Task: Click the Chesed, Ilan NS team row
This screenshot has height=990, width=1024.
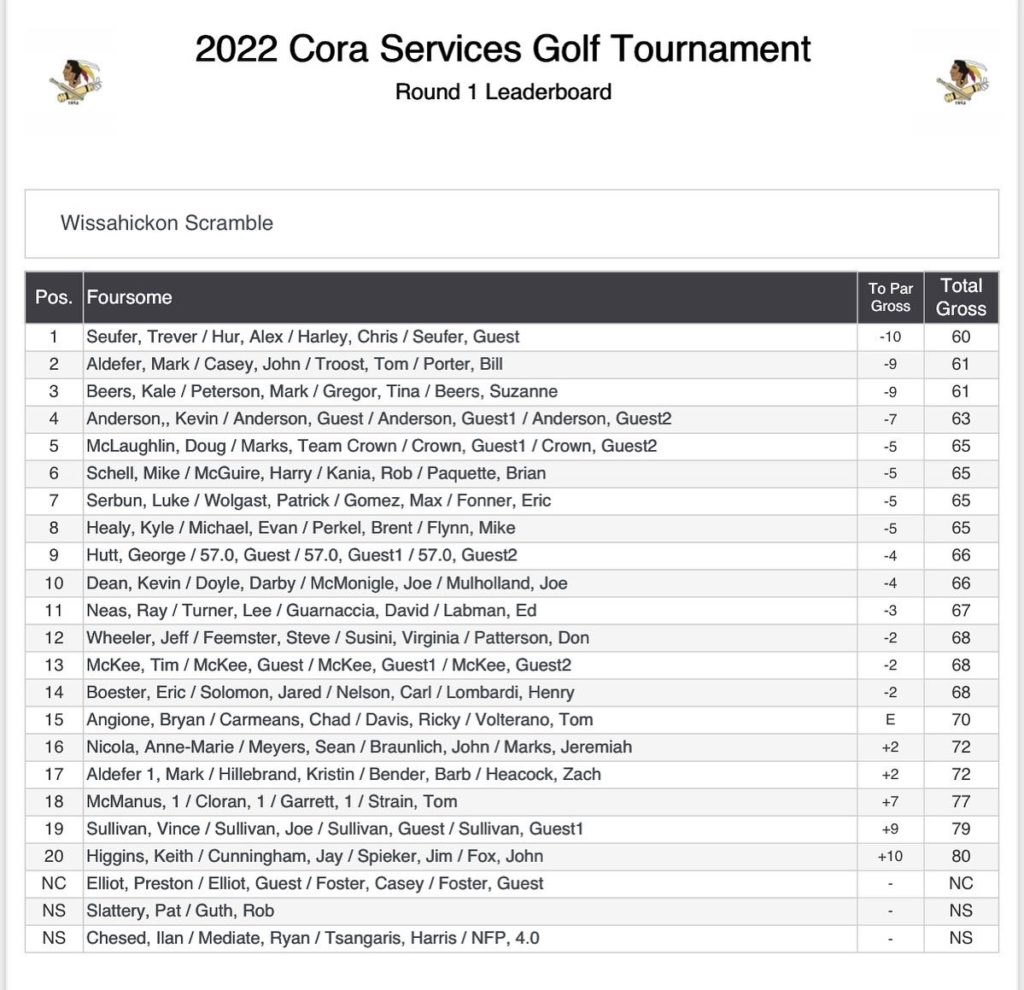Action: (512, 938)
